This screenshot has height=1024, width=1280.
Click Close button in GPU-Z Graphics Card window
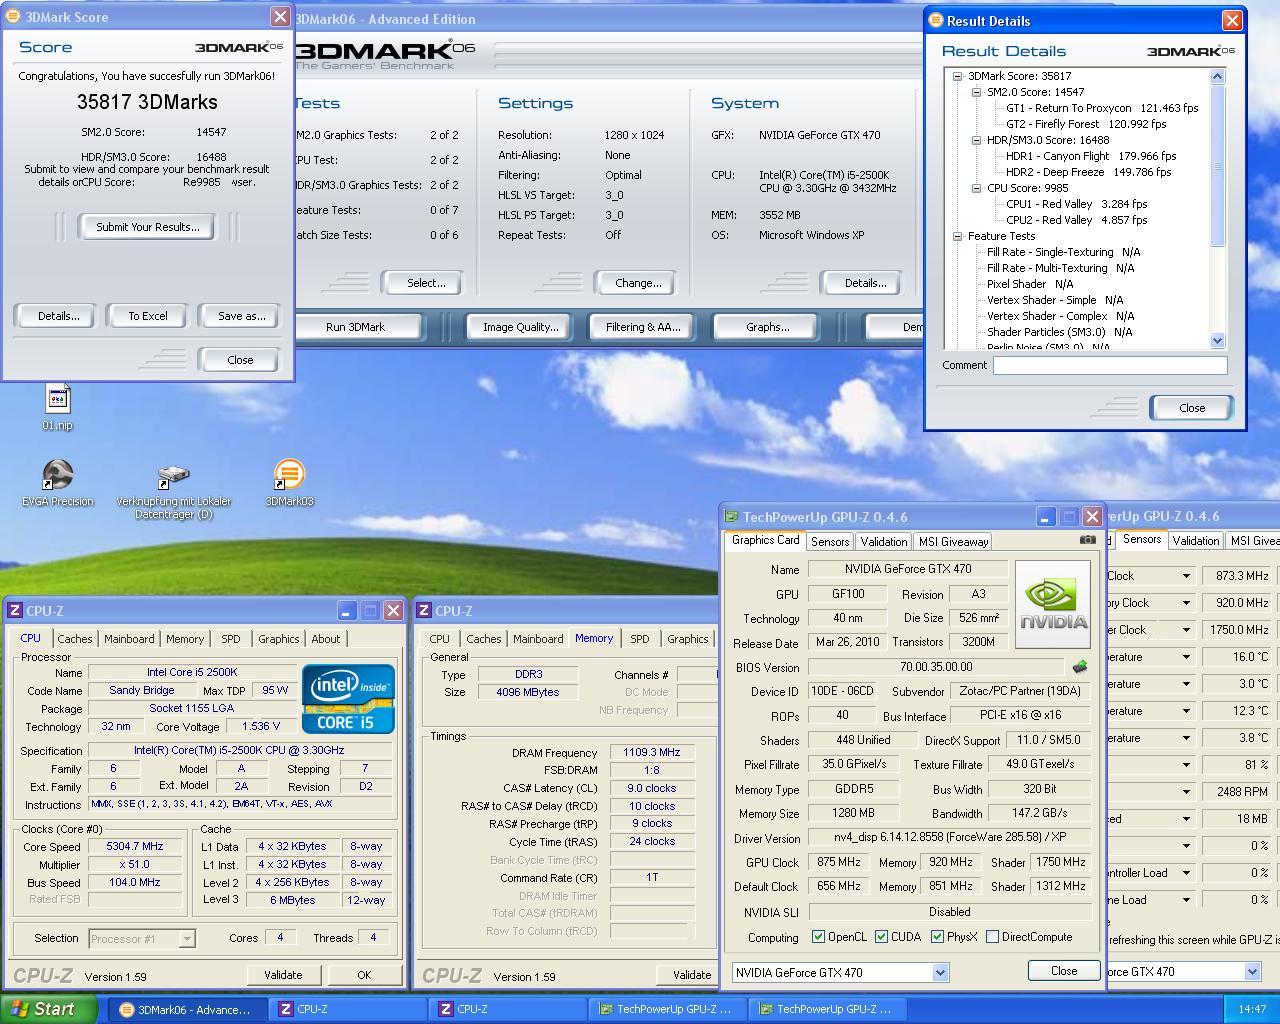(1063, 971)
